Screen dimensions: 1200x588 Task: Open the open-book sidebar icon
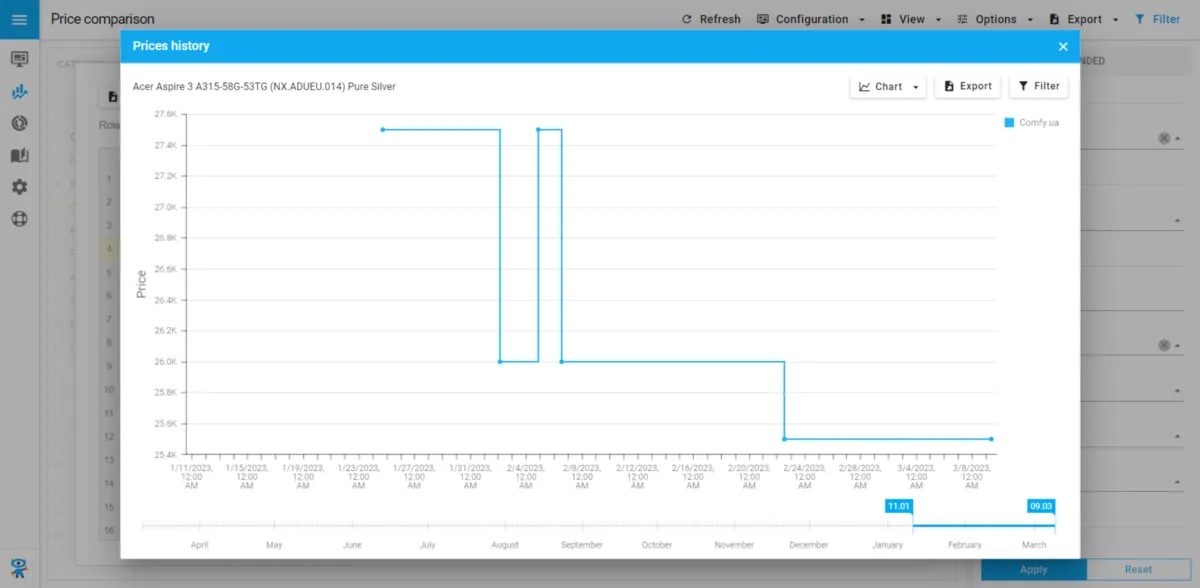tap(19, 155)
